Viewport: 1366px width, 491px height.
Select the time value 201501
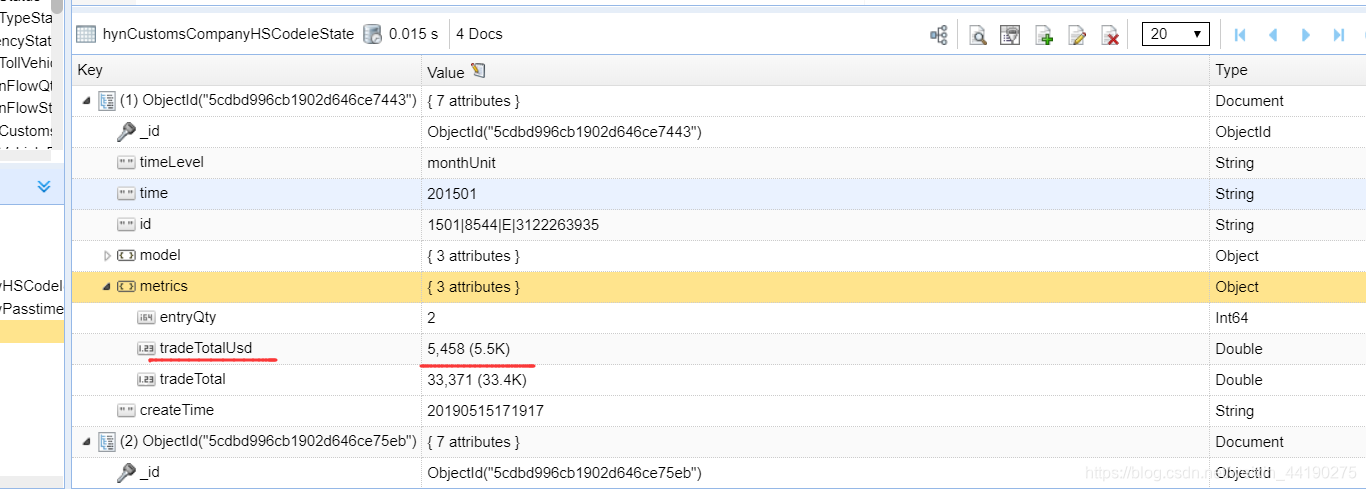451,194
